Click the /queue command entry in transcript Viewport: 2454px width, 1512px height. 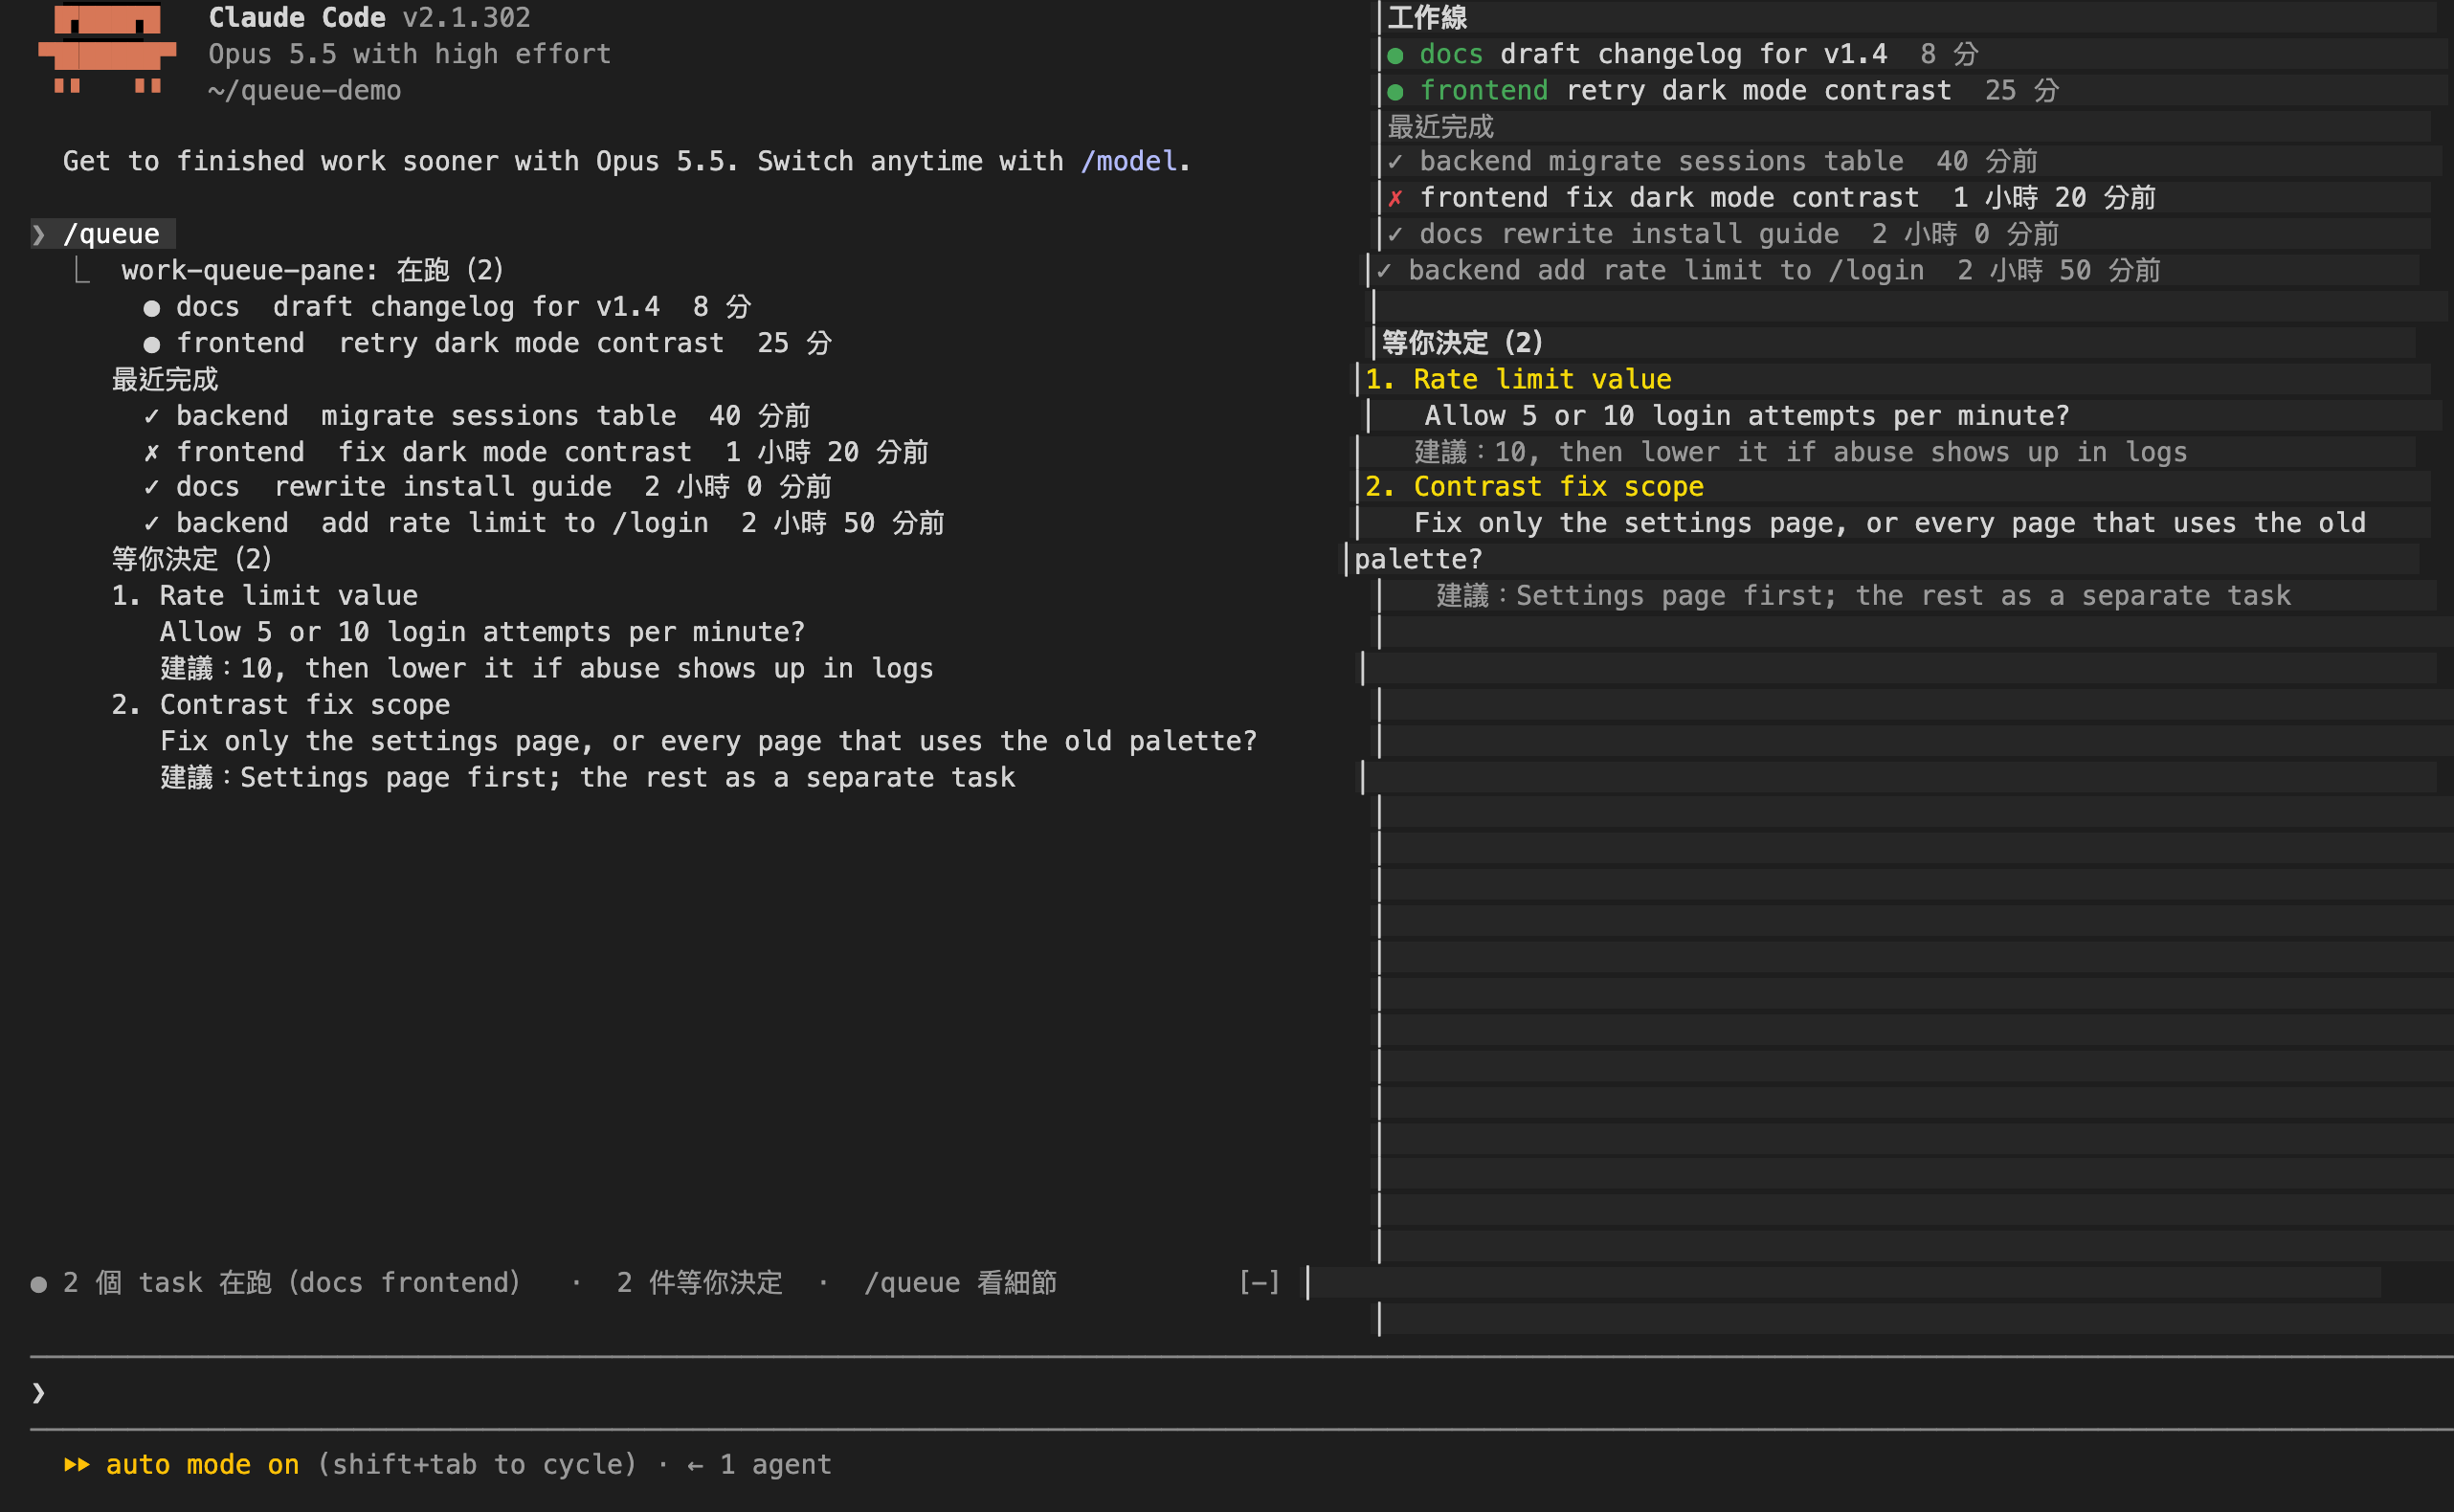(x=111, y=234)
